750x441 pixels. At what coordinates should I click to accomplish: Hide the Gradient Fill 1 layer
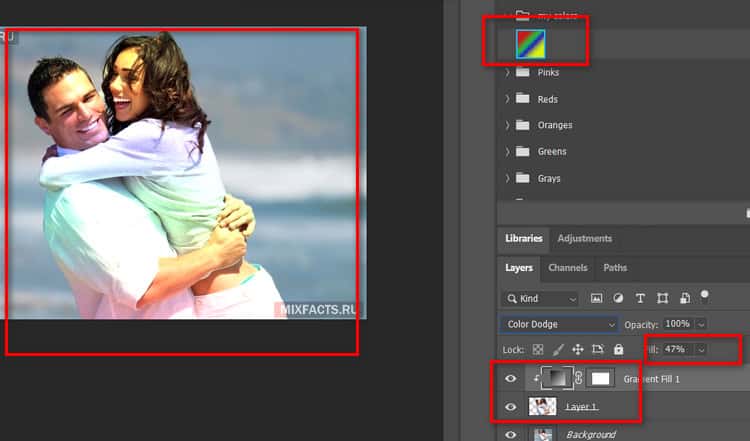[x=511, y=379]
